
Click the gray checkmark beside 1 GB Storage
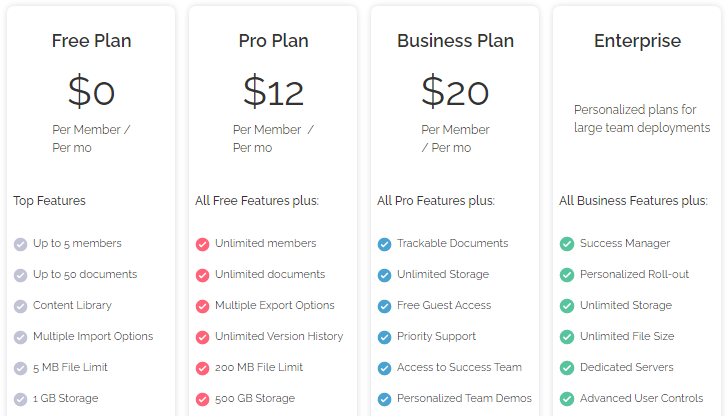click(20, 399)
